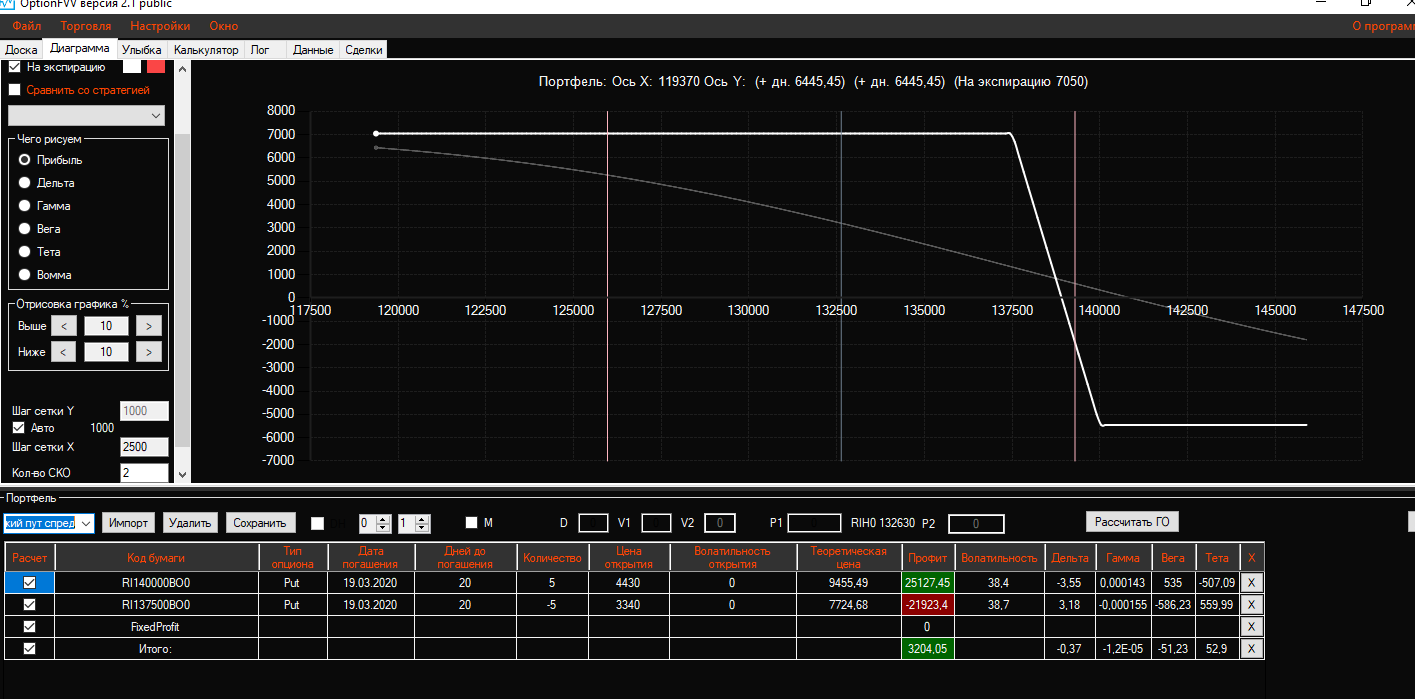Select the Прибыль radio button
This screenshot has height=699, width=1415.
[25, 160]
